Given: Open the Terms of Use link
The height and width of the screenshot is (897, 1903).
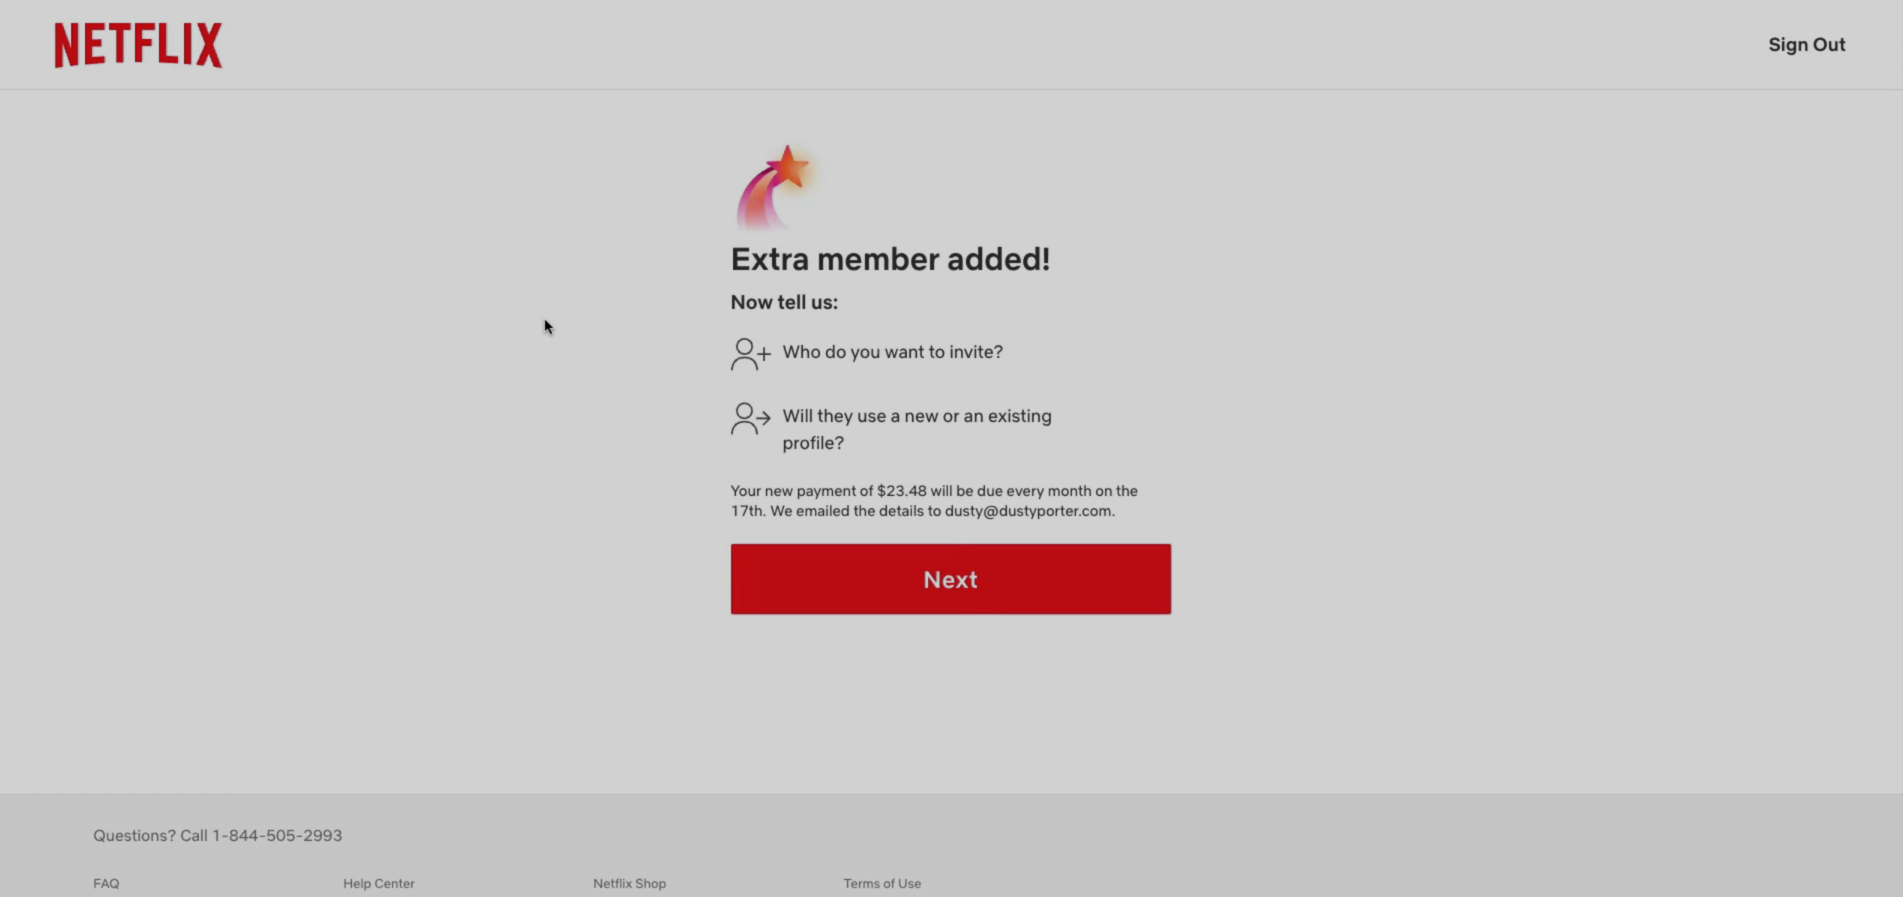Looking at the screenshot, I should (x=882, y=884).
